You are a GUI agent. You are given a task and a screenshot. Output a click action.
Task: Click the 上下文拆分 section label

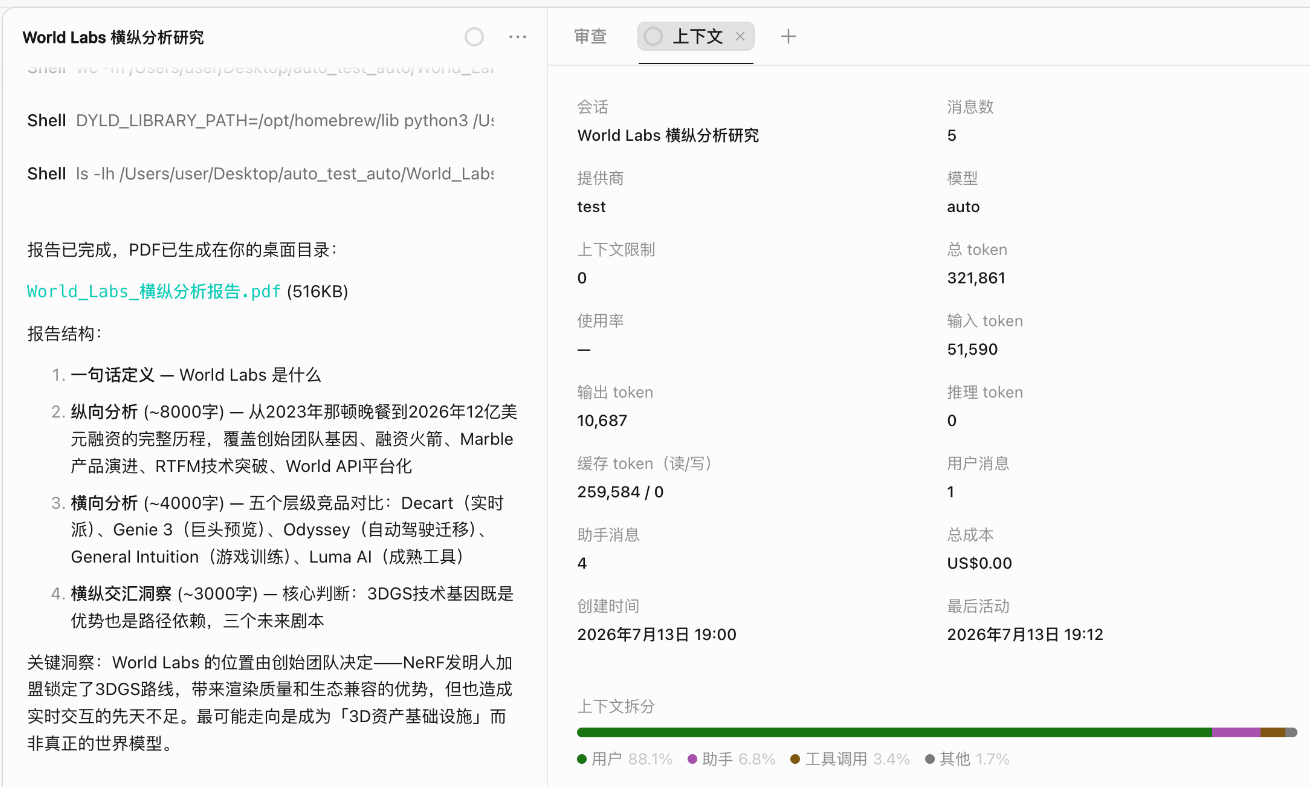[x=616, y=706]
